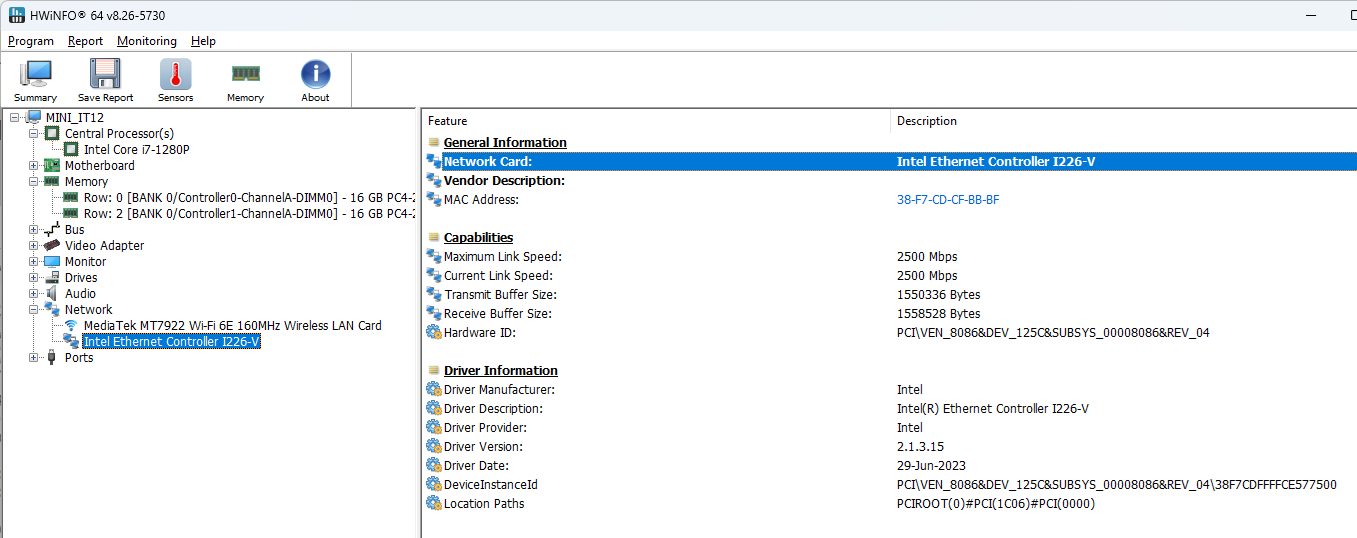Click the icon beside MAC Address
This screenshot has width=1357, height=538.
pyautogui.click(x=433, y=199)
